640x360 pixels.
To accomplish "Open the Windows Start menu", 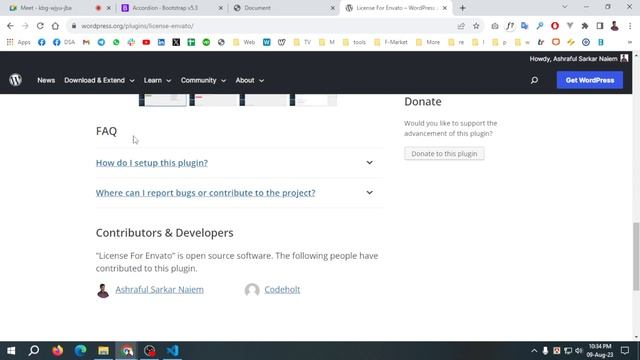I will click(x=11, y=351).
